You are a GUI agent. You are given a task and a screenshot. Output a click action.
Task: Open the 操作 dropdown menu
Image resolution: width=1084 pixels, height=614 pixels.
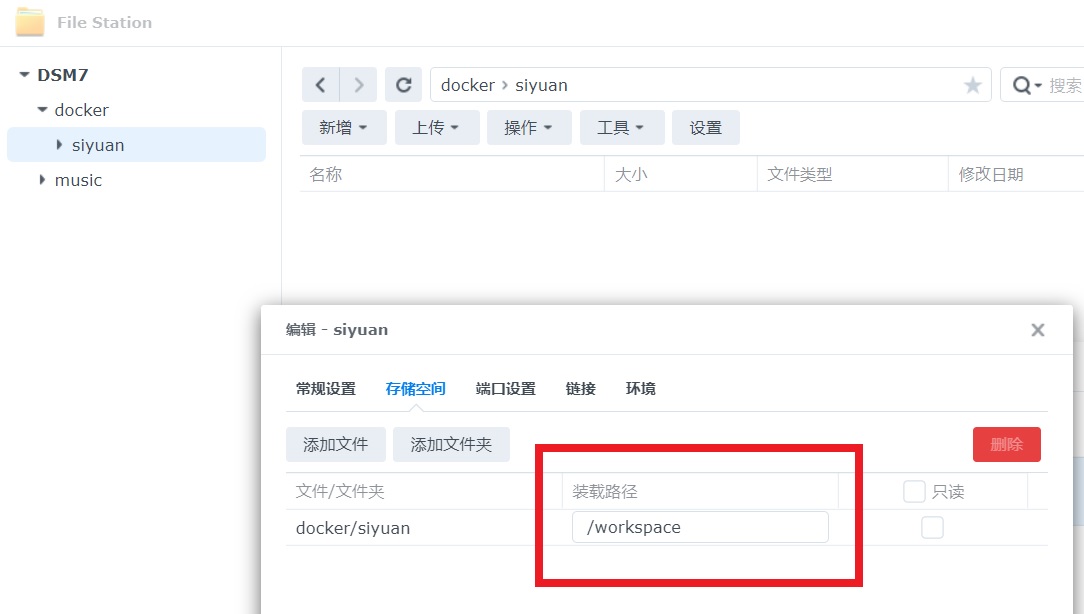point(528,128)
